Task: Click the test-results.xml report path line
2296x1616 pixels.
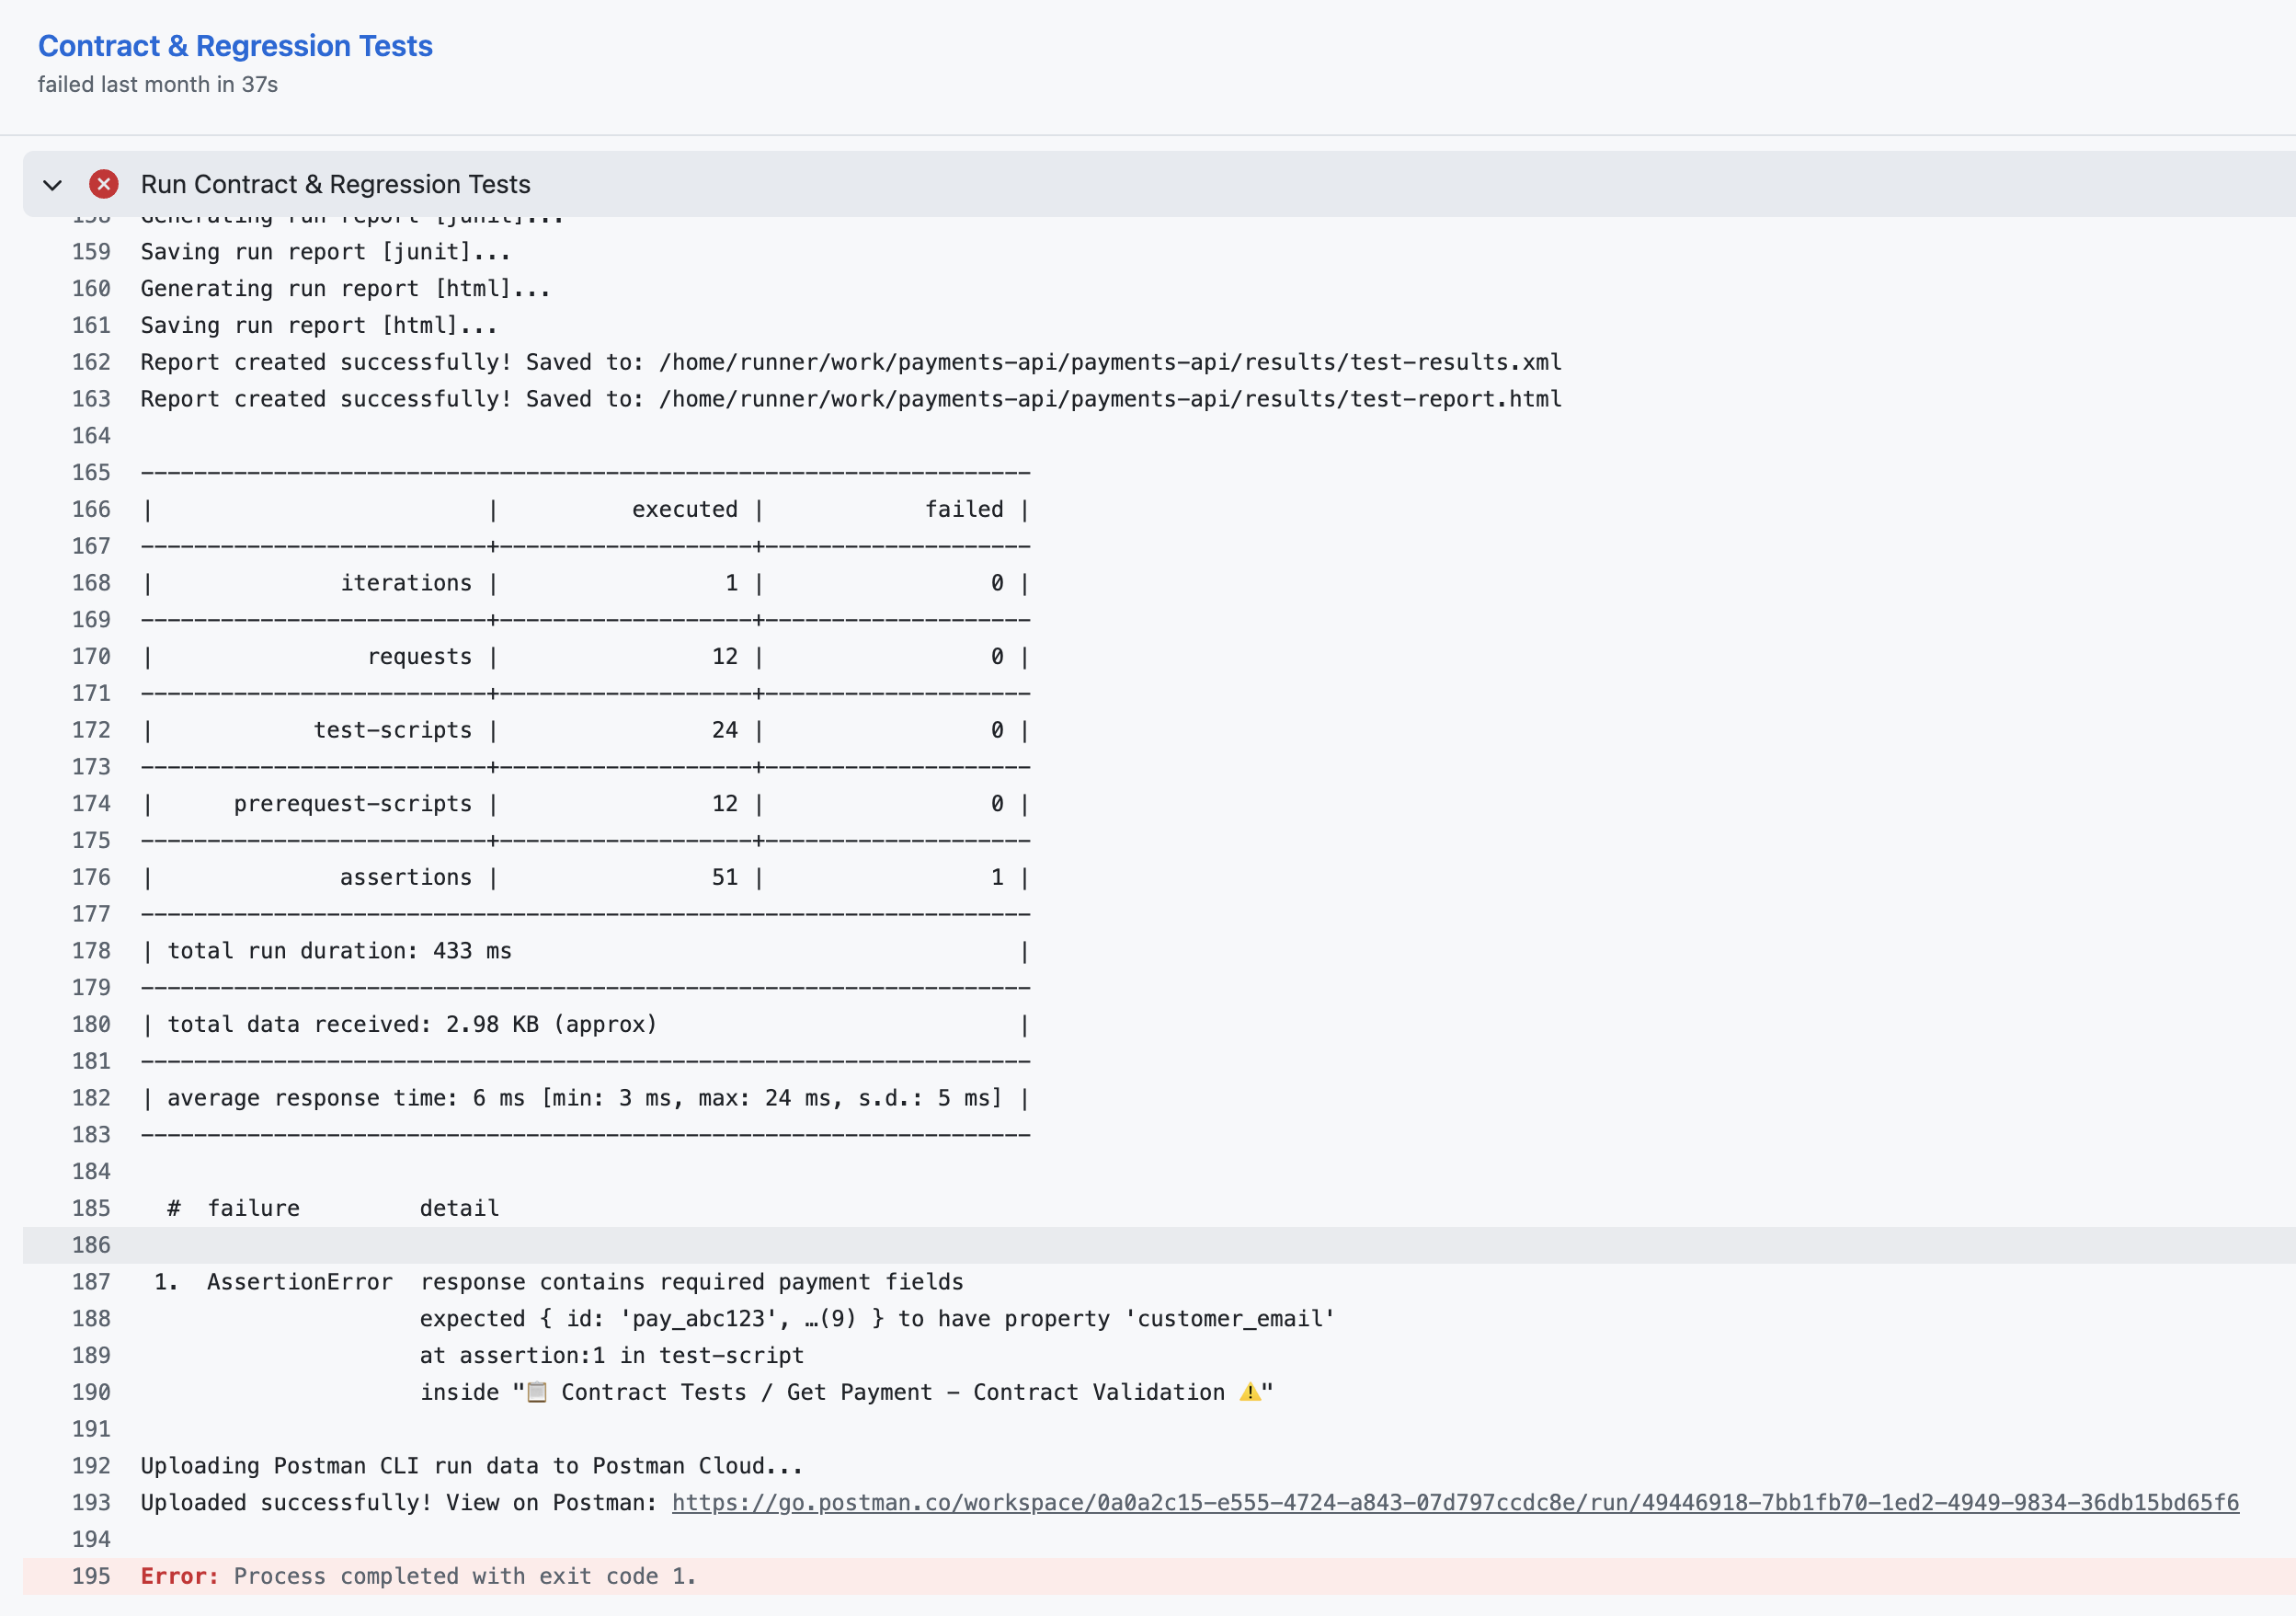Action: tap(851, 362)
